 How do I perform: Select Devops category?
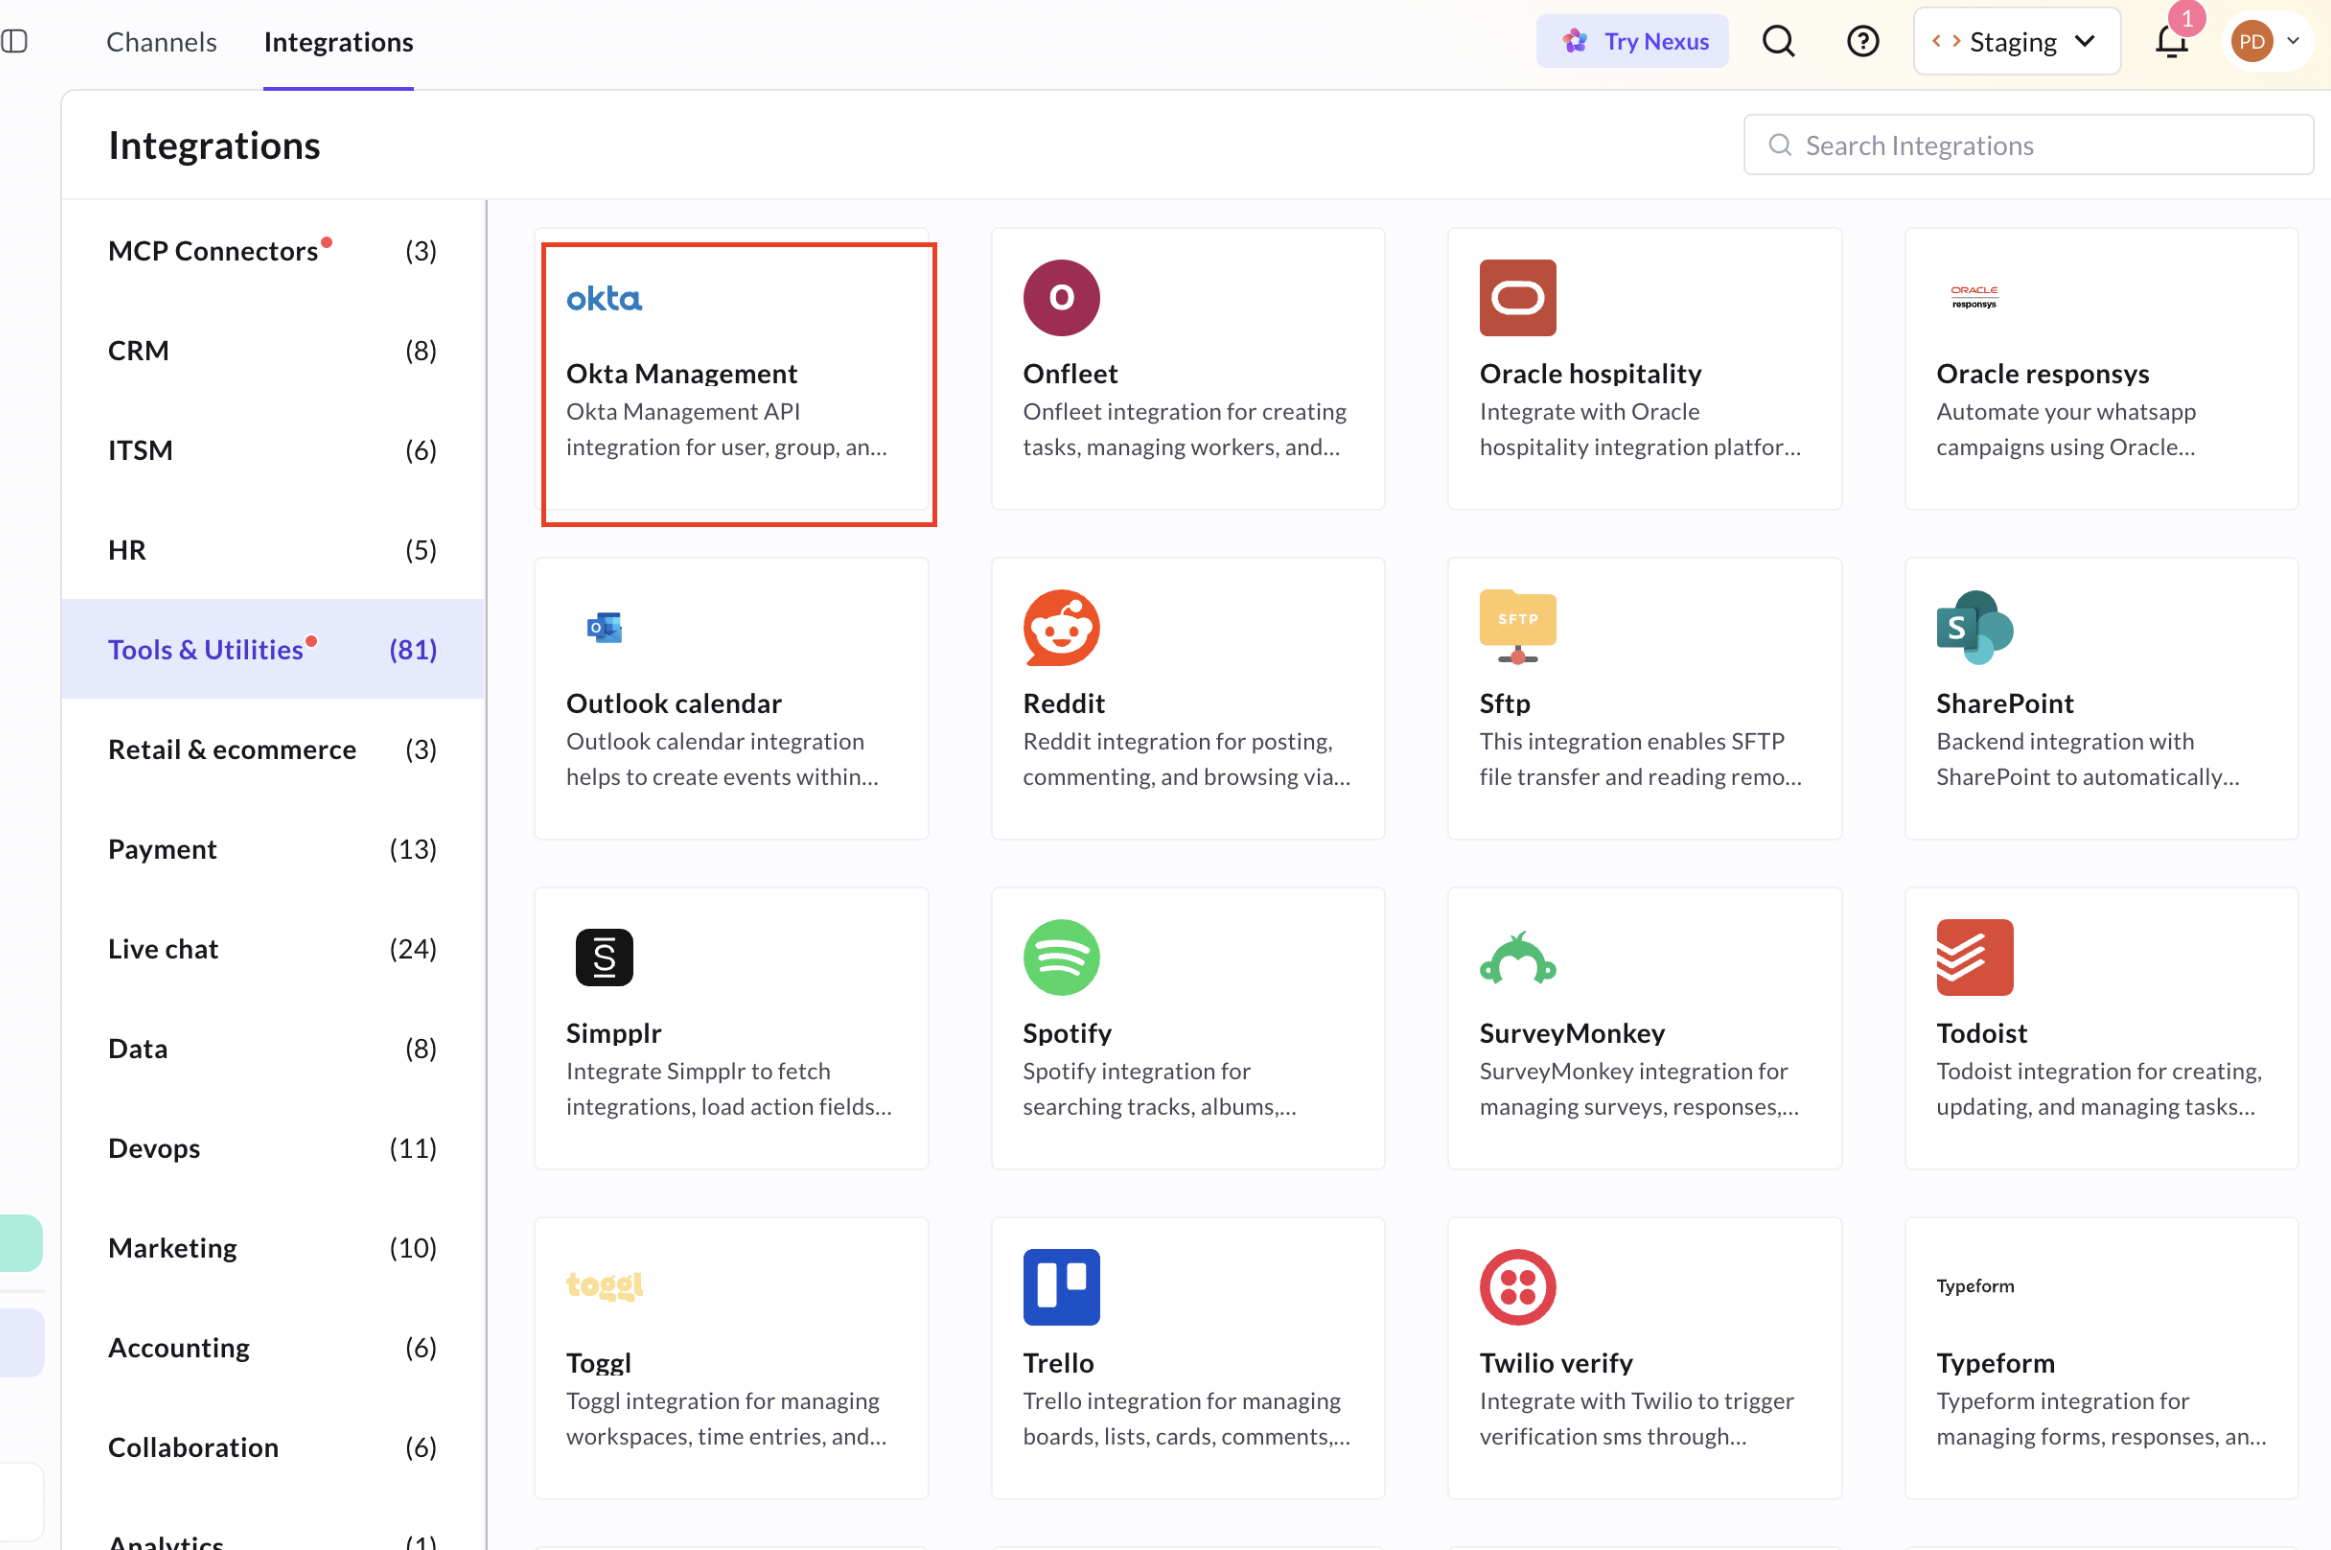pyautogui.click(x=273, y=1148)
